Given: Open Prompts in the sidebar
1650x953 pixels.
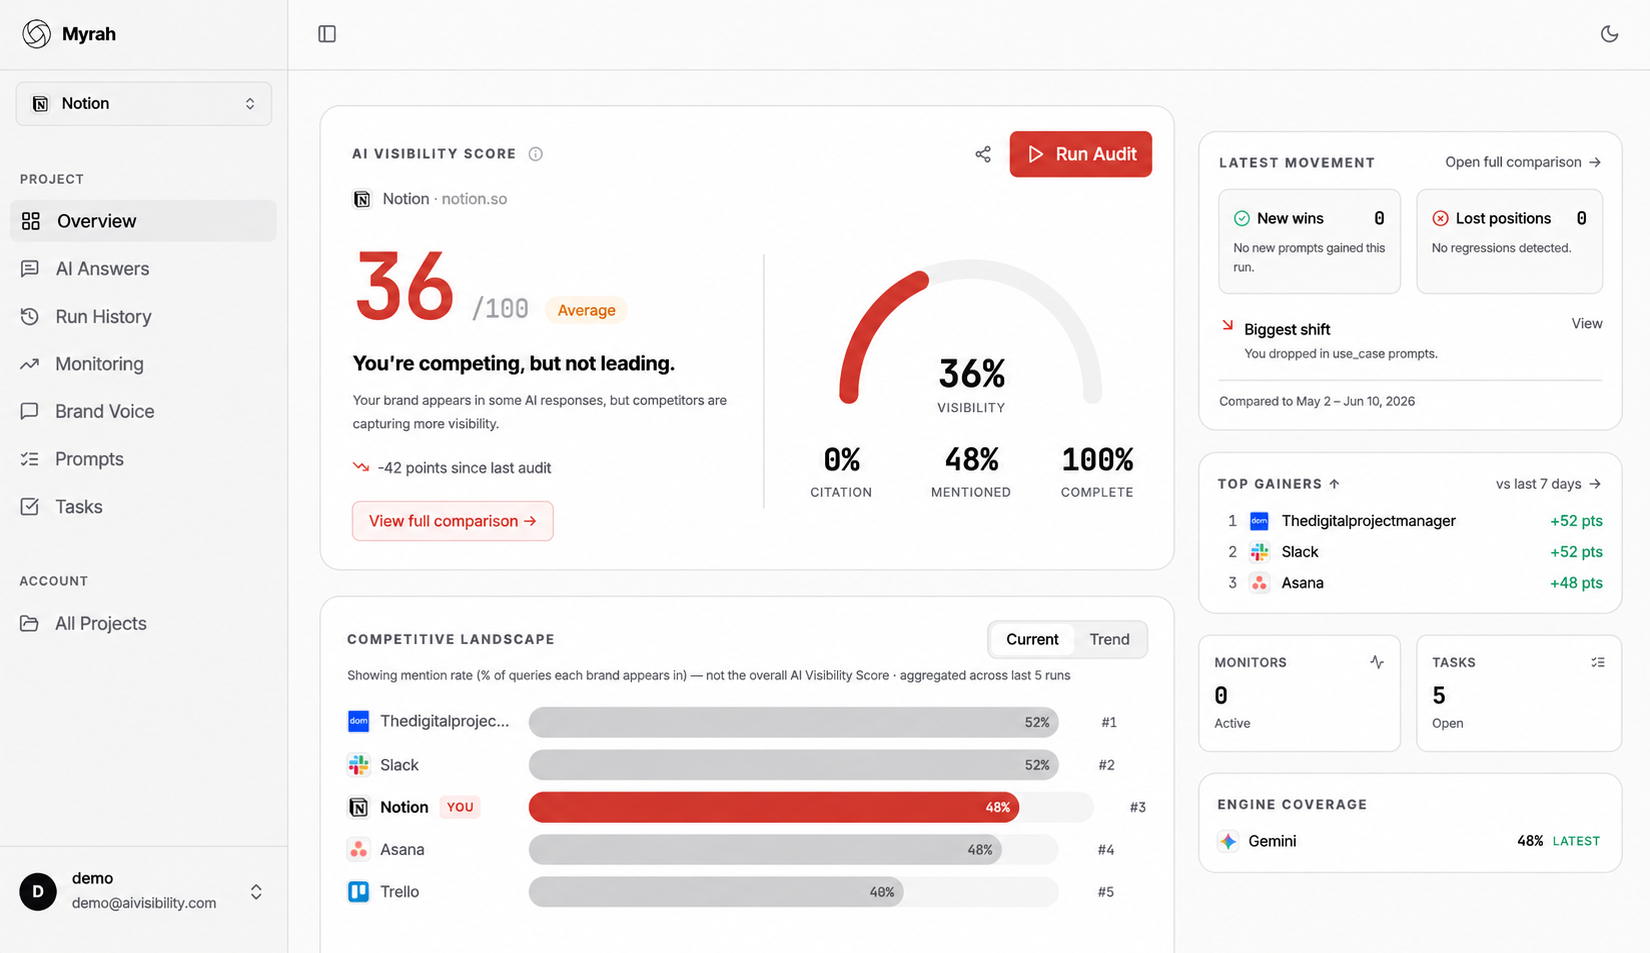Looking at the screenshot, I should click(x=143, y=459).
